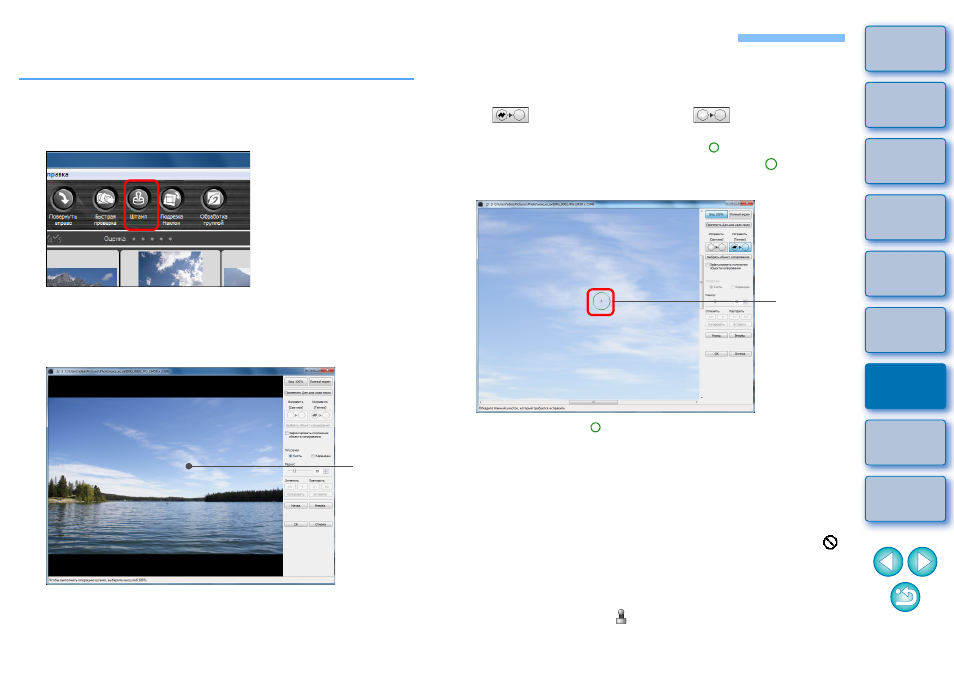Open Quick check (Быстрая проверка) from toolbar
The image size is (954, 674).
click(105, 198)
